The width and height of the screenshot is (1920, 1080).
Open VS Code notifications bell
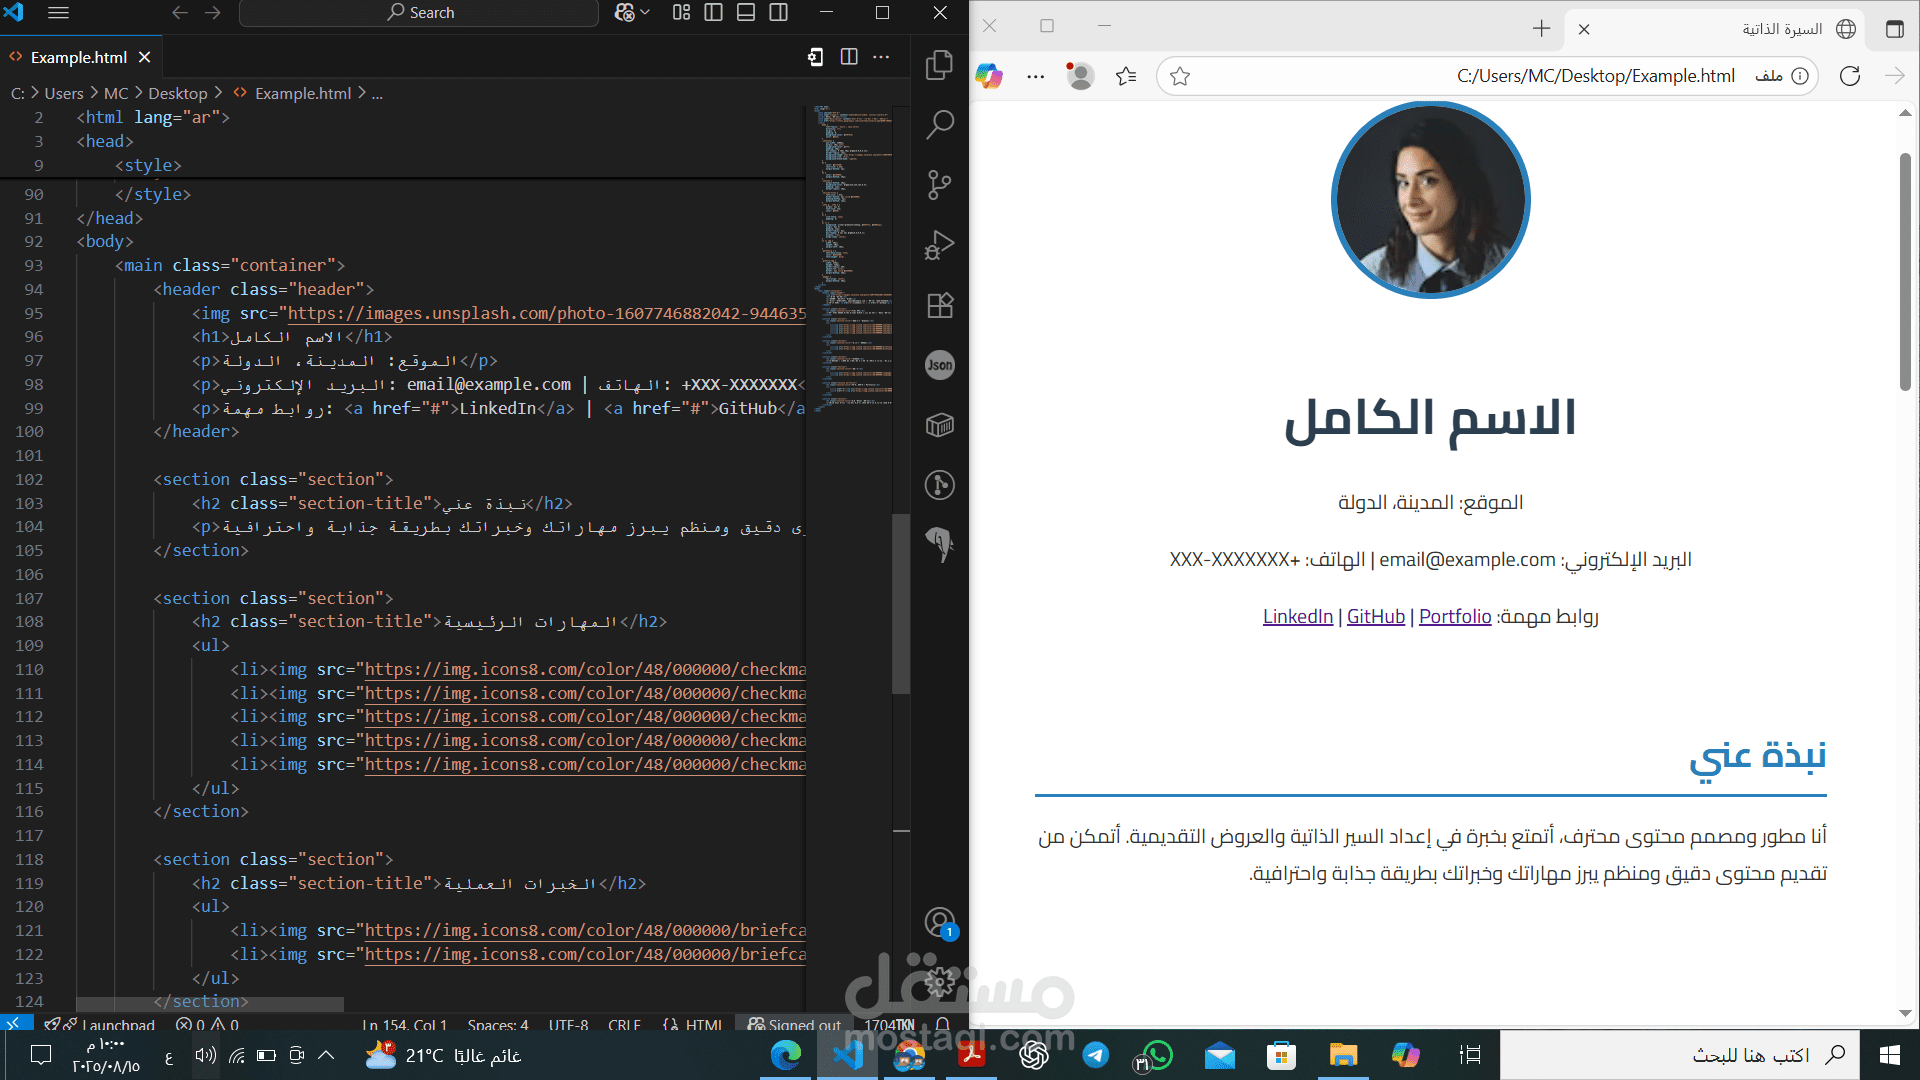(942, 1024)
